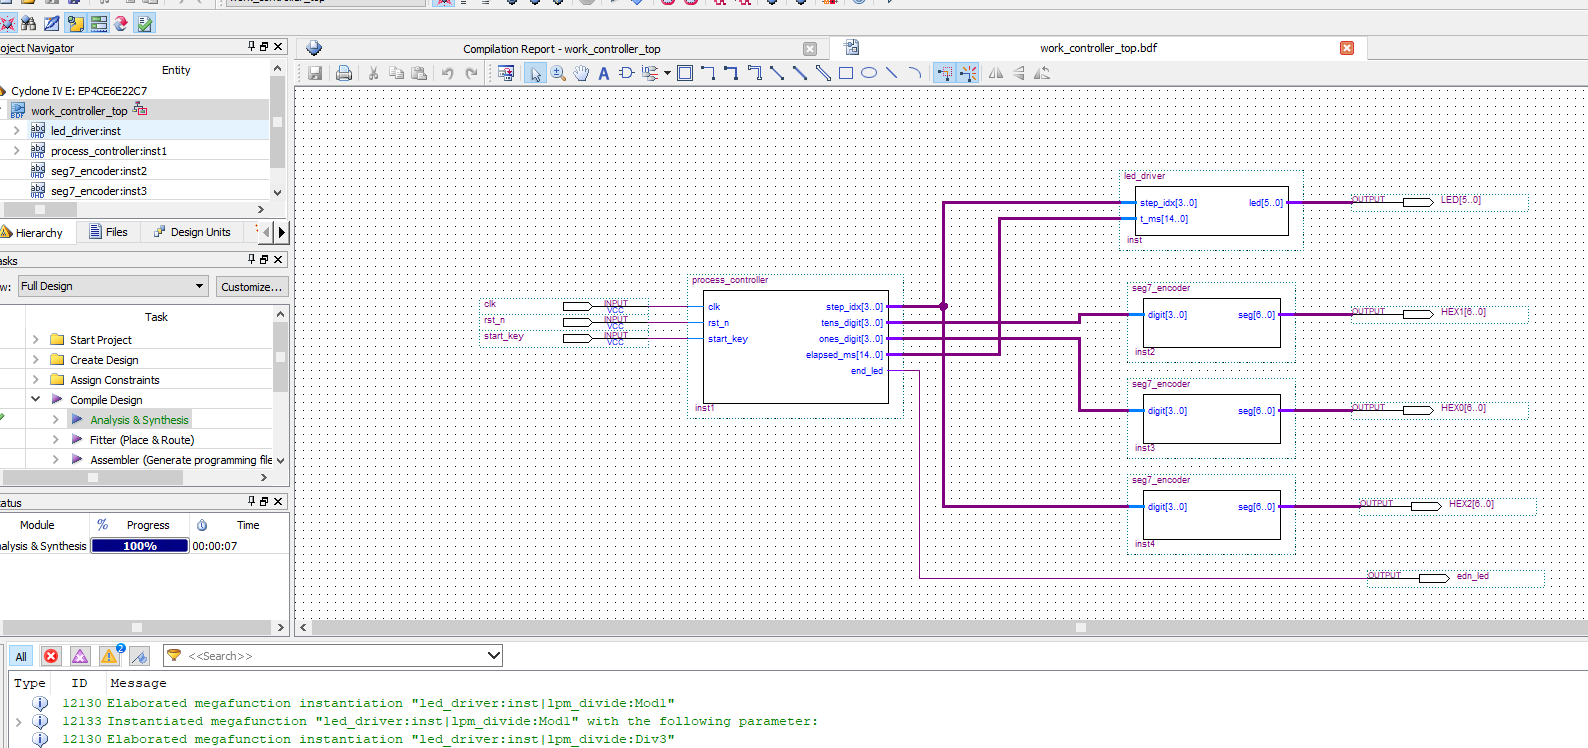Choose the Arc drawing tool
The width and height of the screenshot is (1588, 748).
pos(915,73)
